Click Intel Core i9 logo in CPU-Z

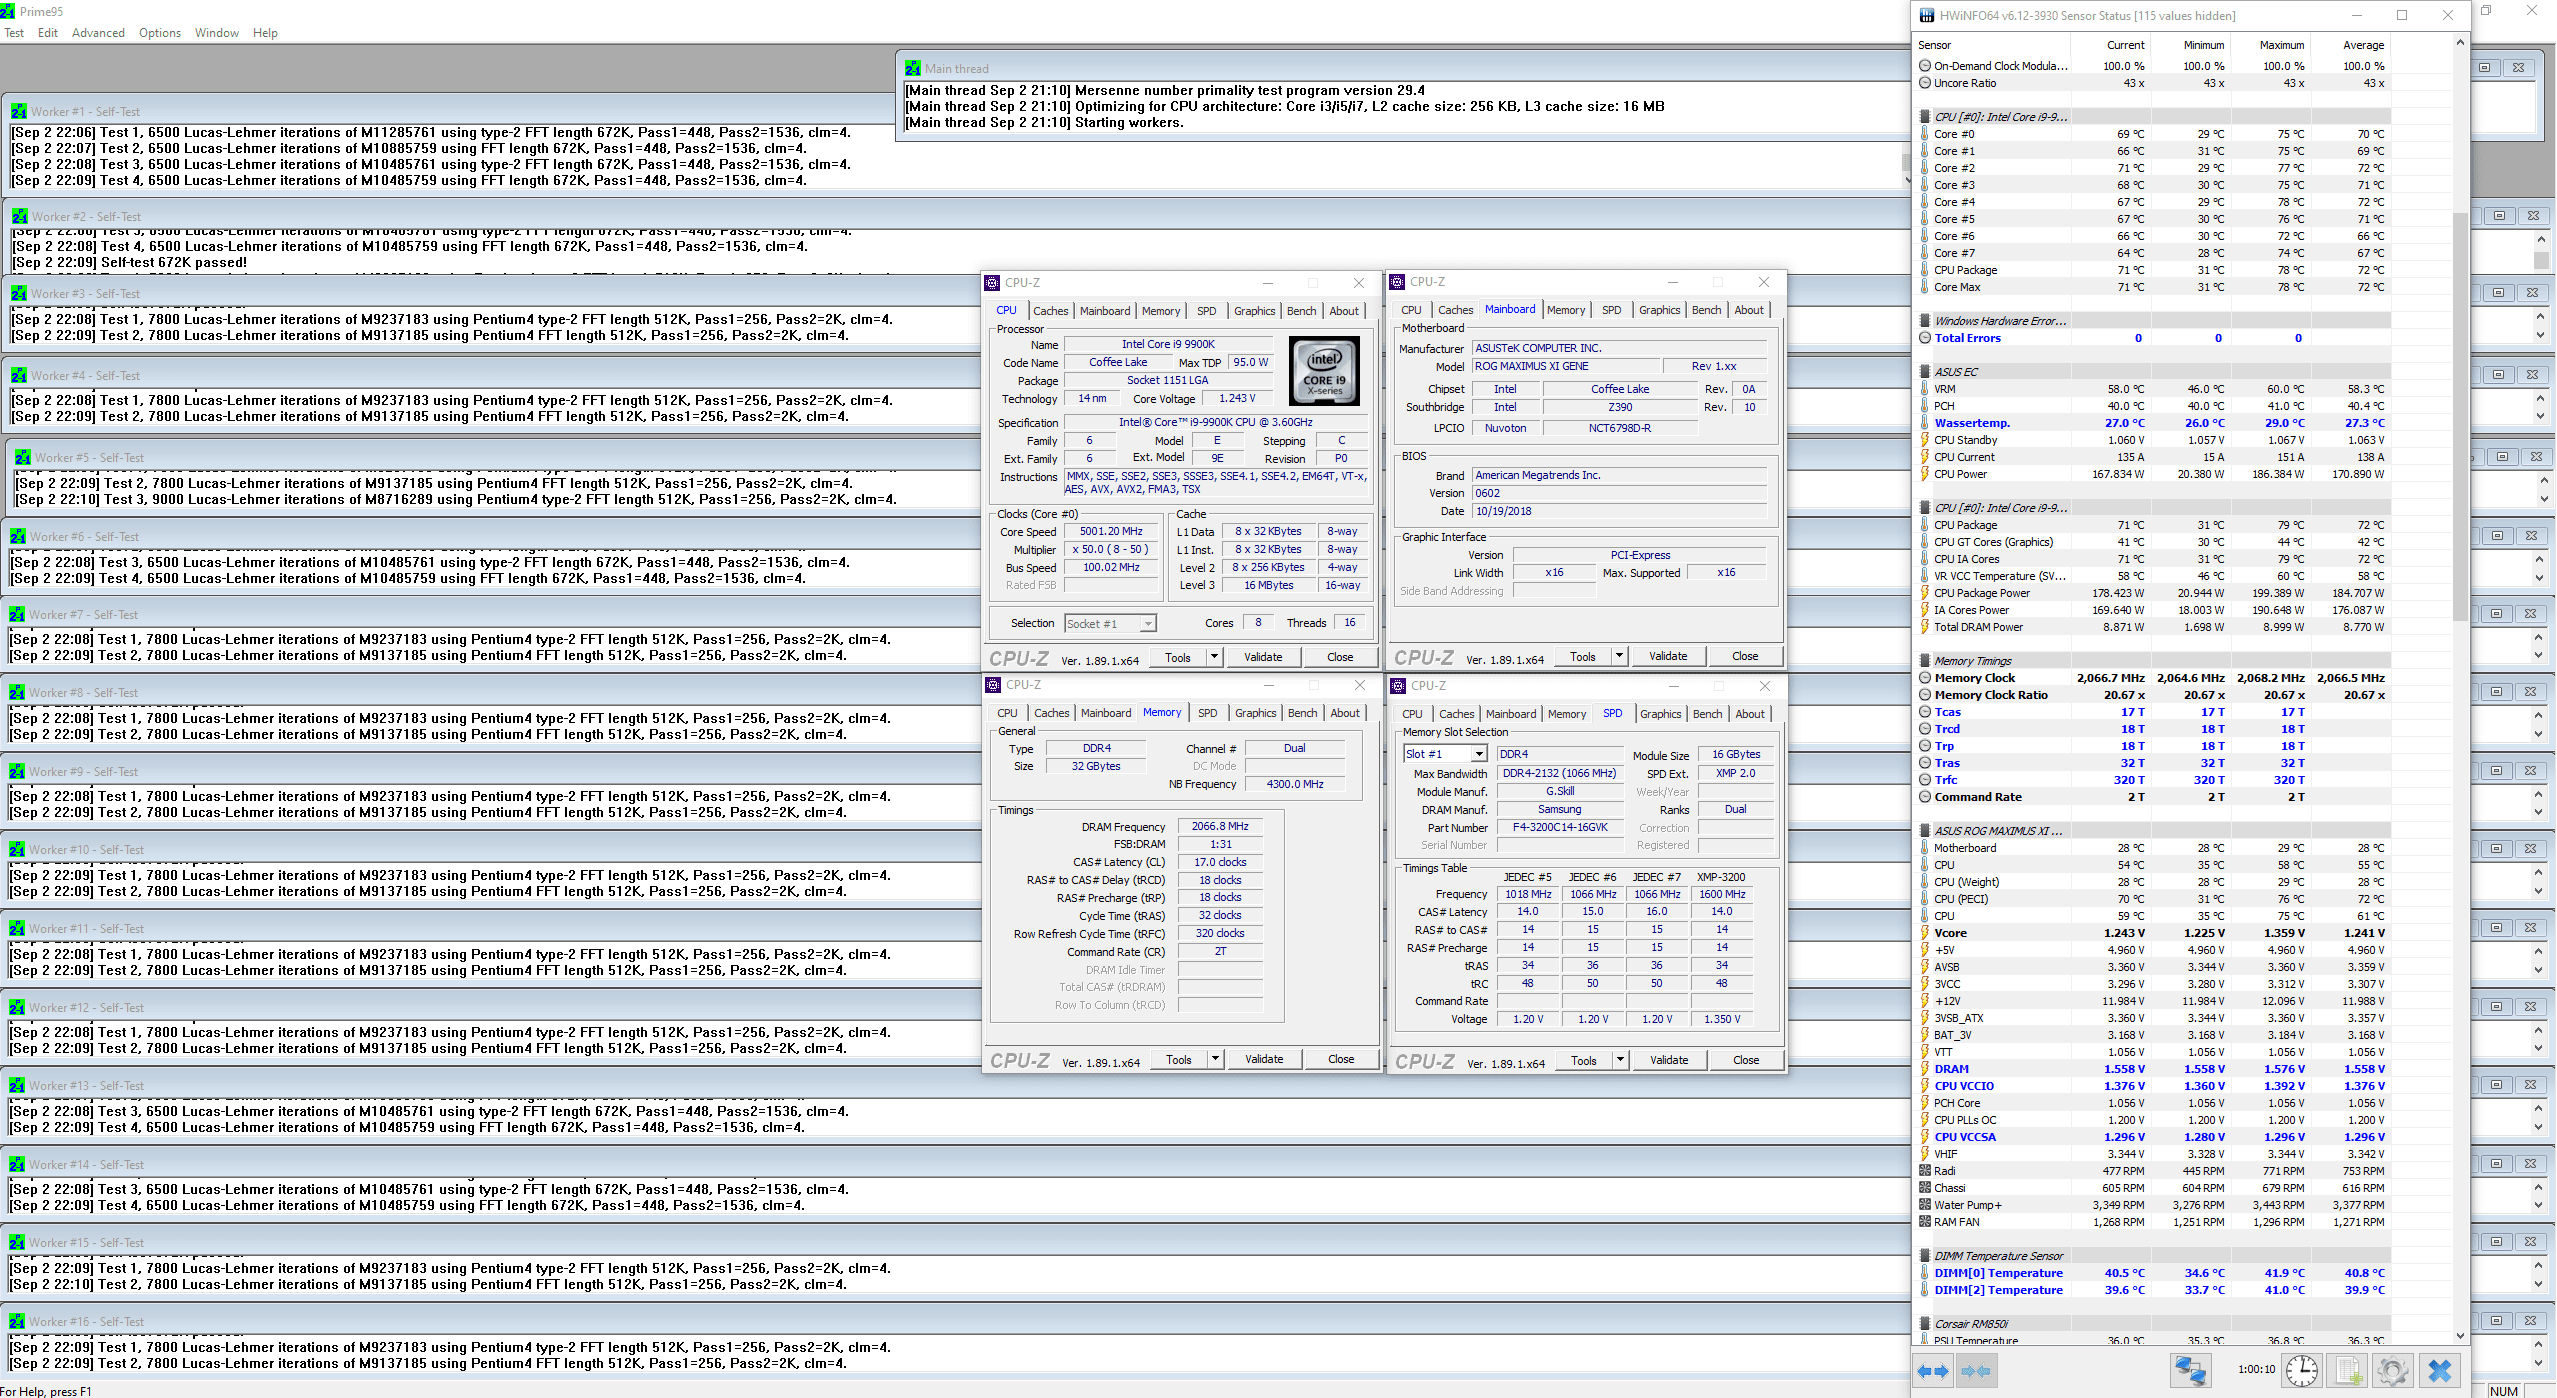(x=1325, y=371)
